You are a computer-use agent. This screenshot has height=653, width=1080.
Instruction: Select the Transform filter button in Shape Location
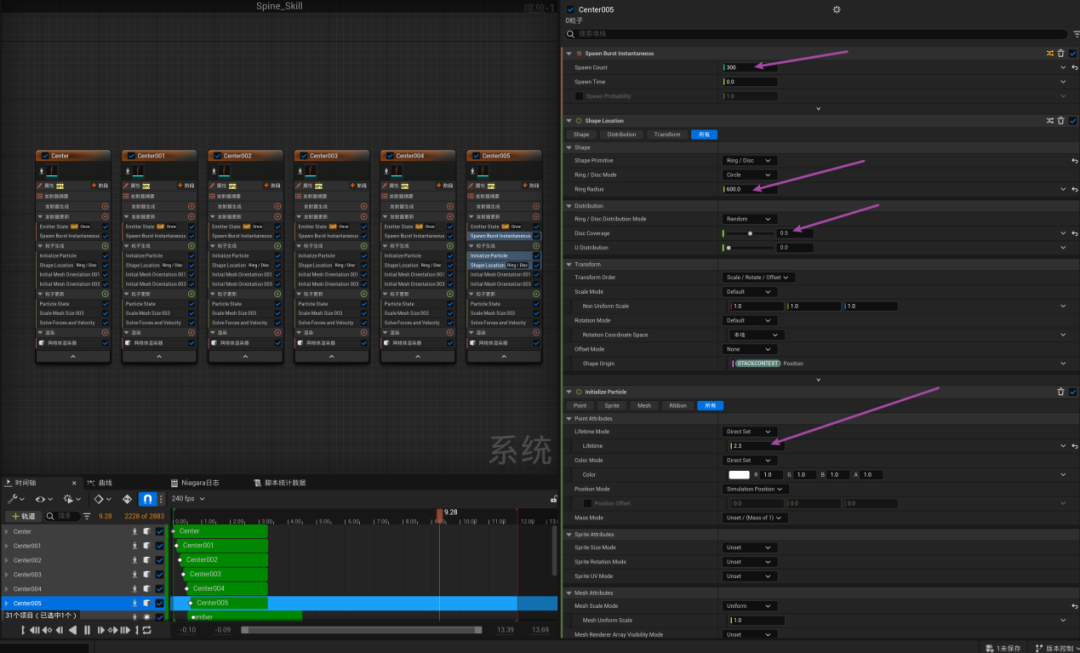667,134
